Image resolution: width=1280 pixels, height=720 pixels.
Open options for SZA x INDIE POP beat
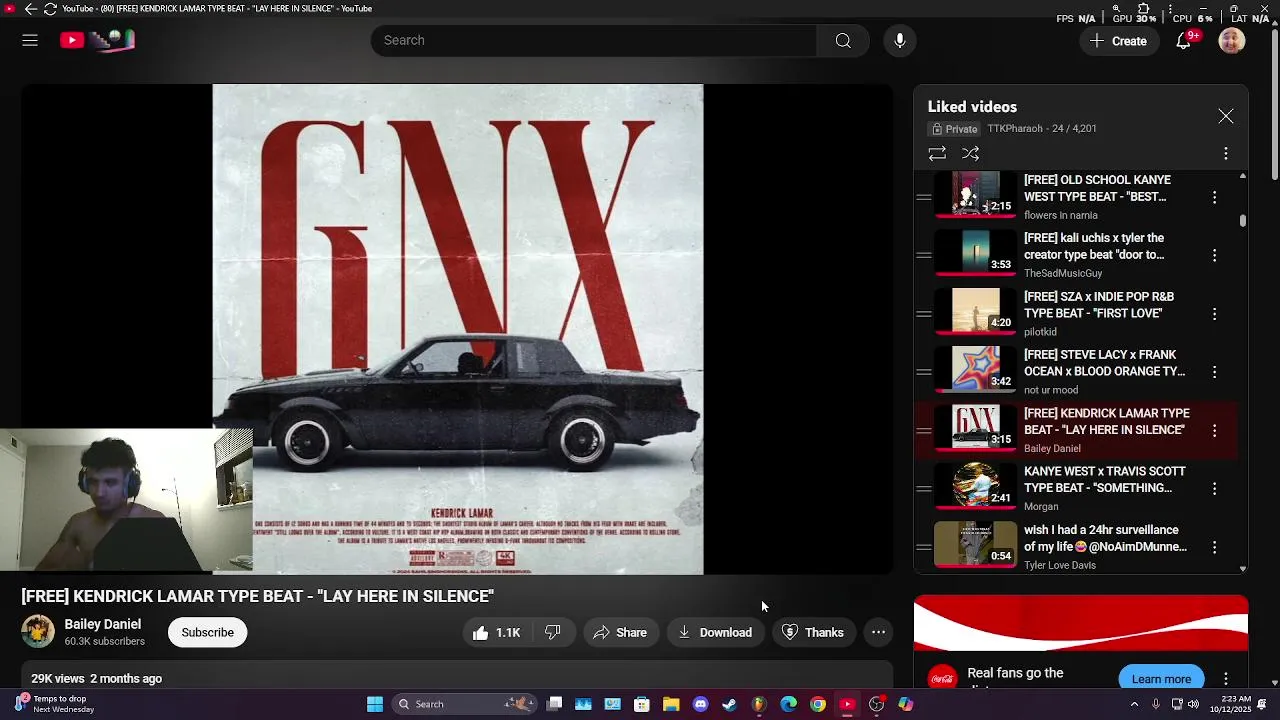1215,314
